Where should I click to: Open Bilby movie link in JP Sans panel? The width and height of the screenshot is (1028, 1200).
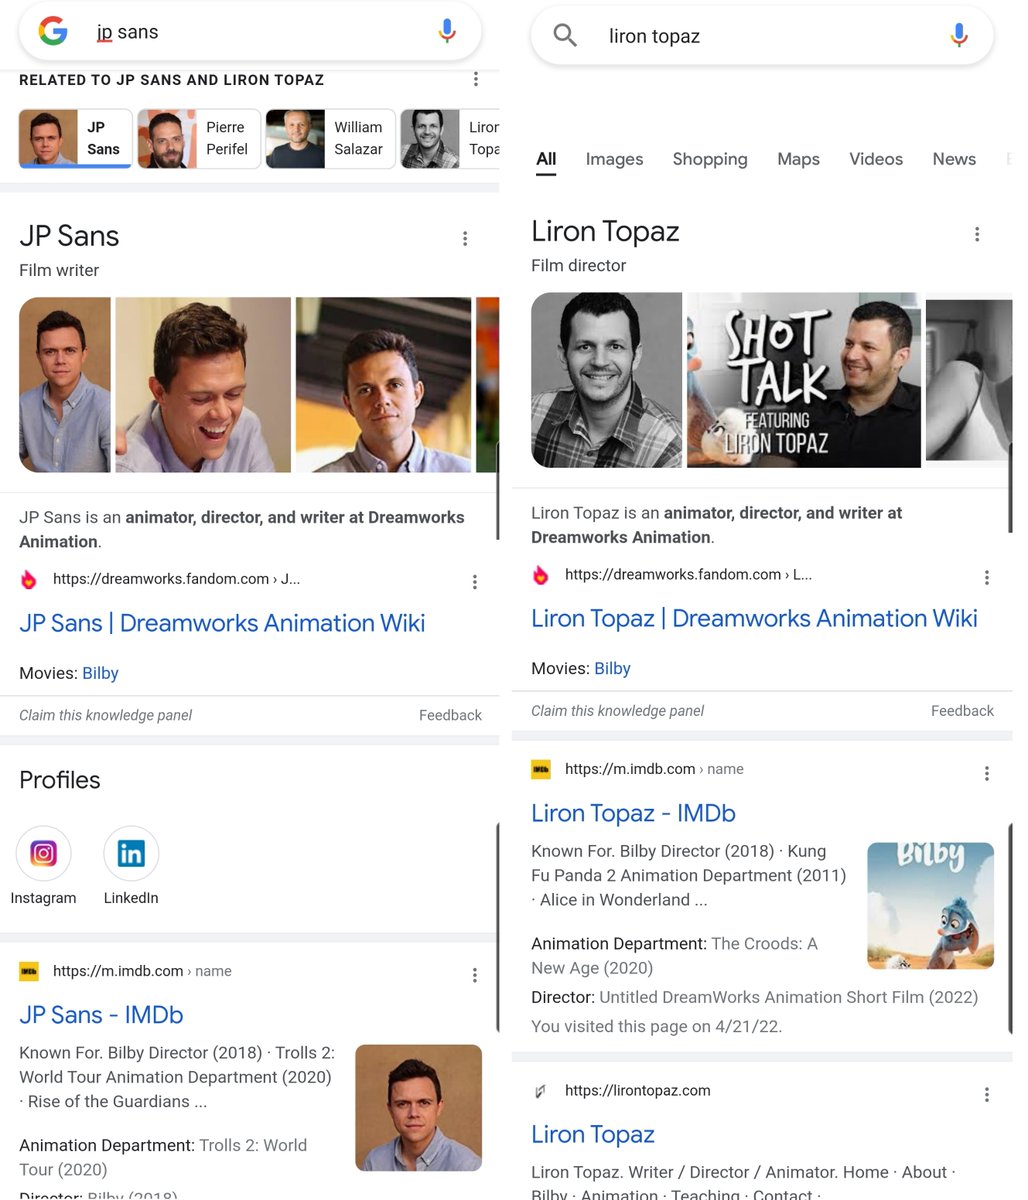(100, 673)
